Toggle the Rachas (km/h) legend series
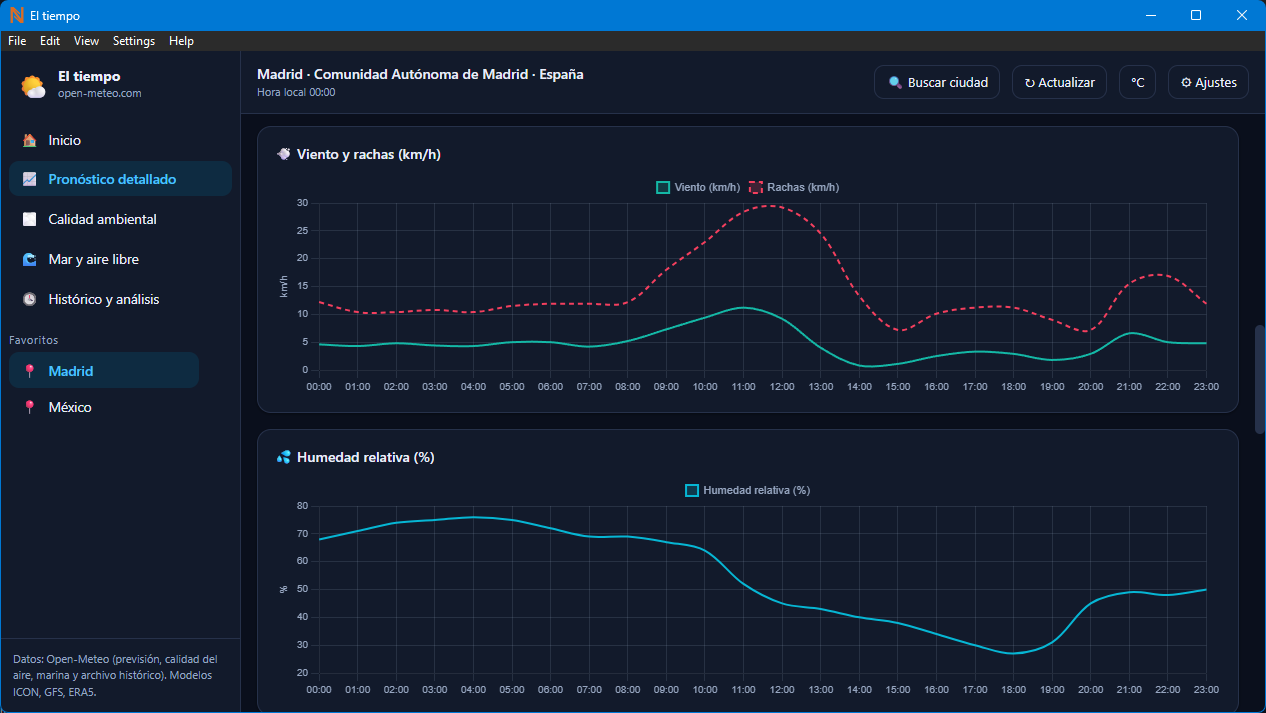 [x=794, y=187]
